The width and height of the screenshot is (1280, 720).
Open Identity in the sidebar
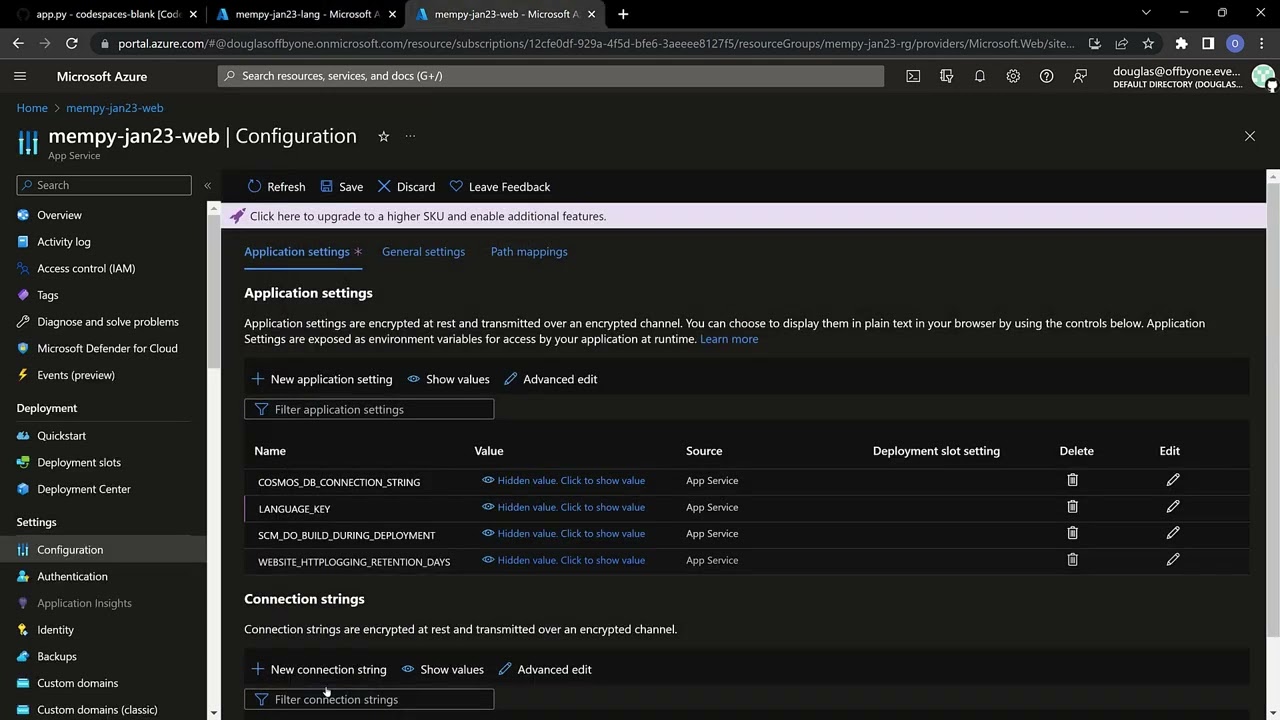click(x=56, y=630)
